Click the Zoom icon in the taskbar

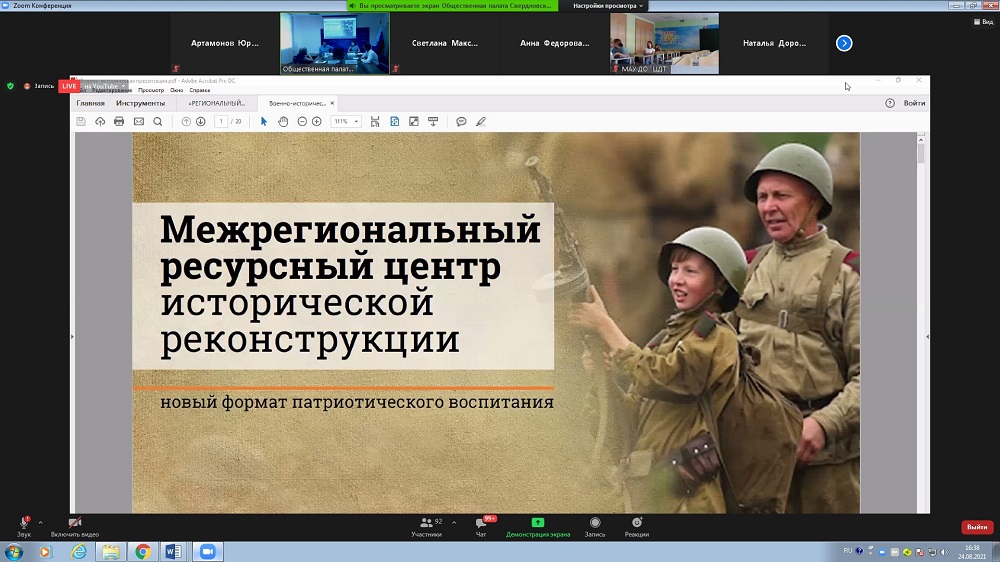point(207,551)
